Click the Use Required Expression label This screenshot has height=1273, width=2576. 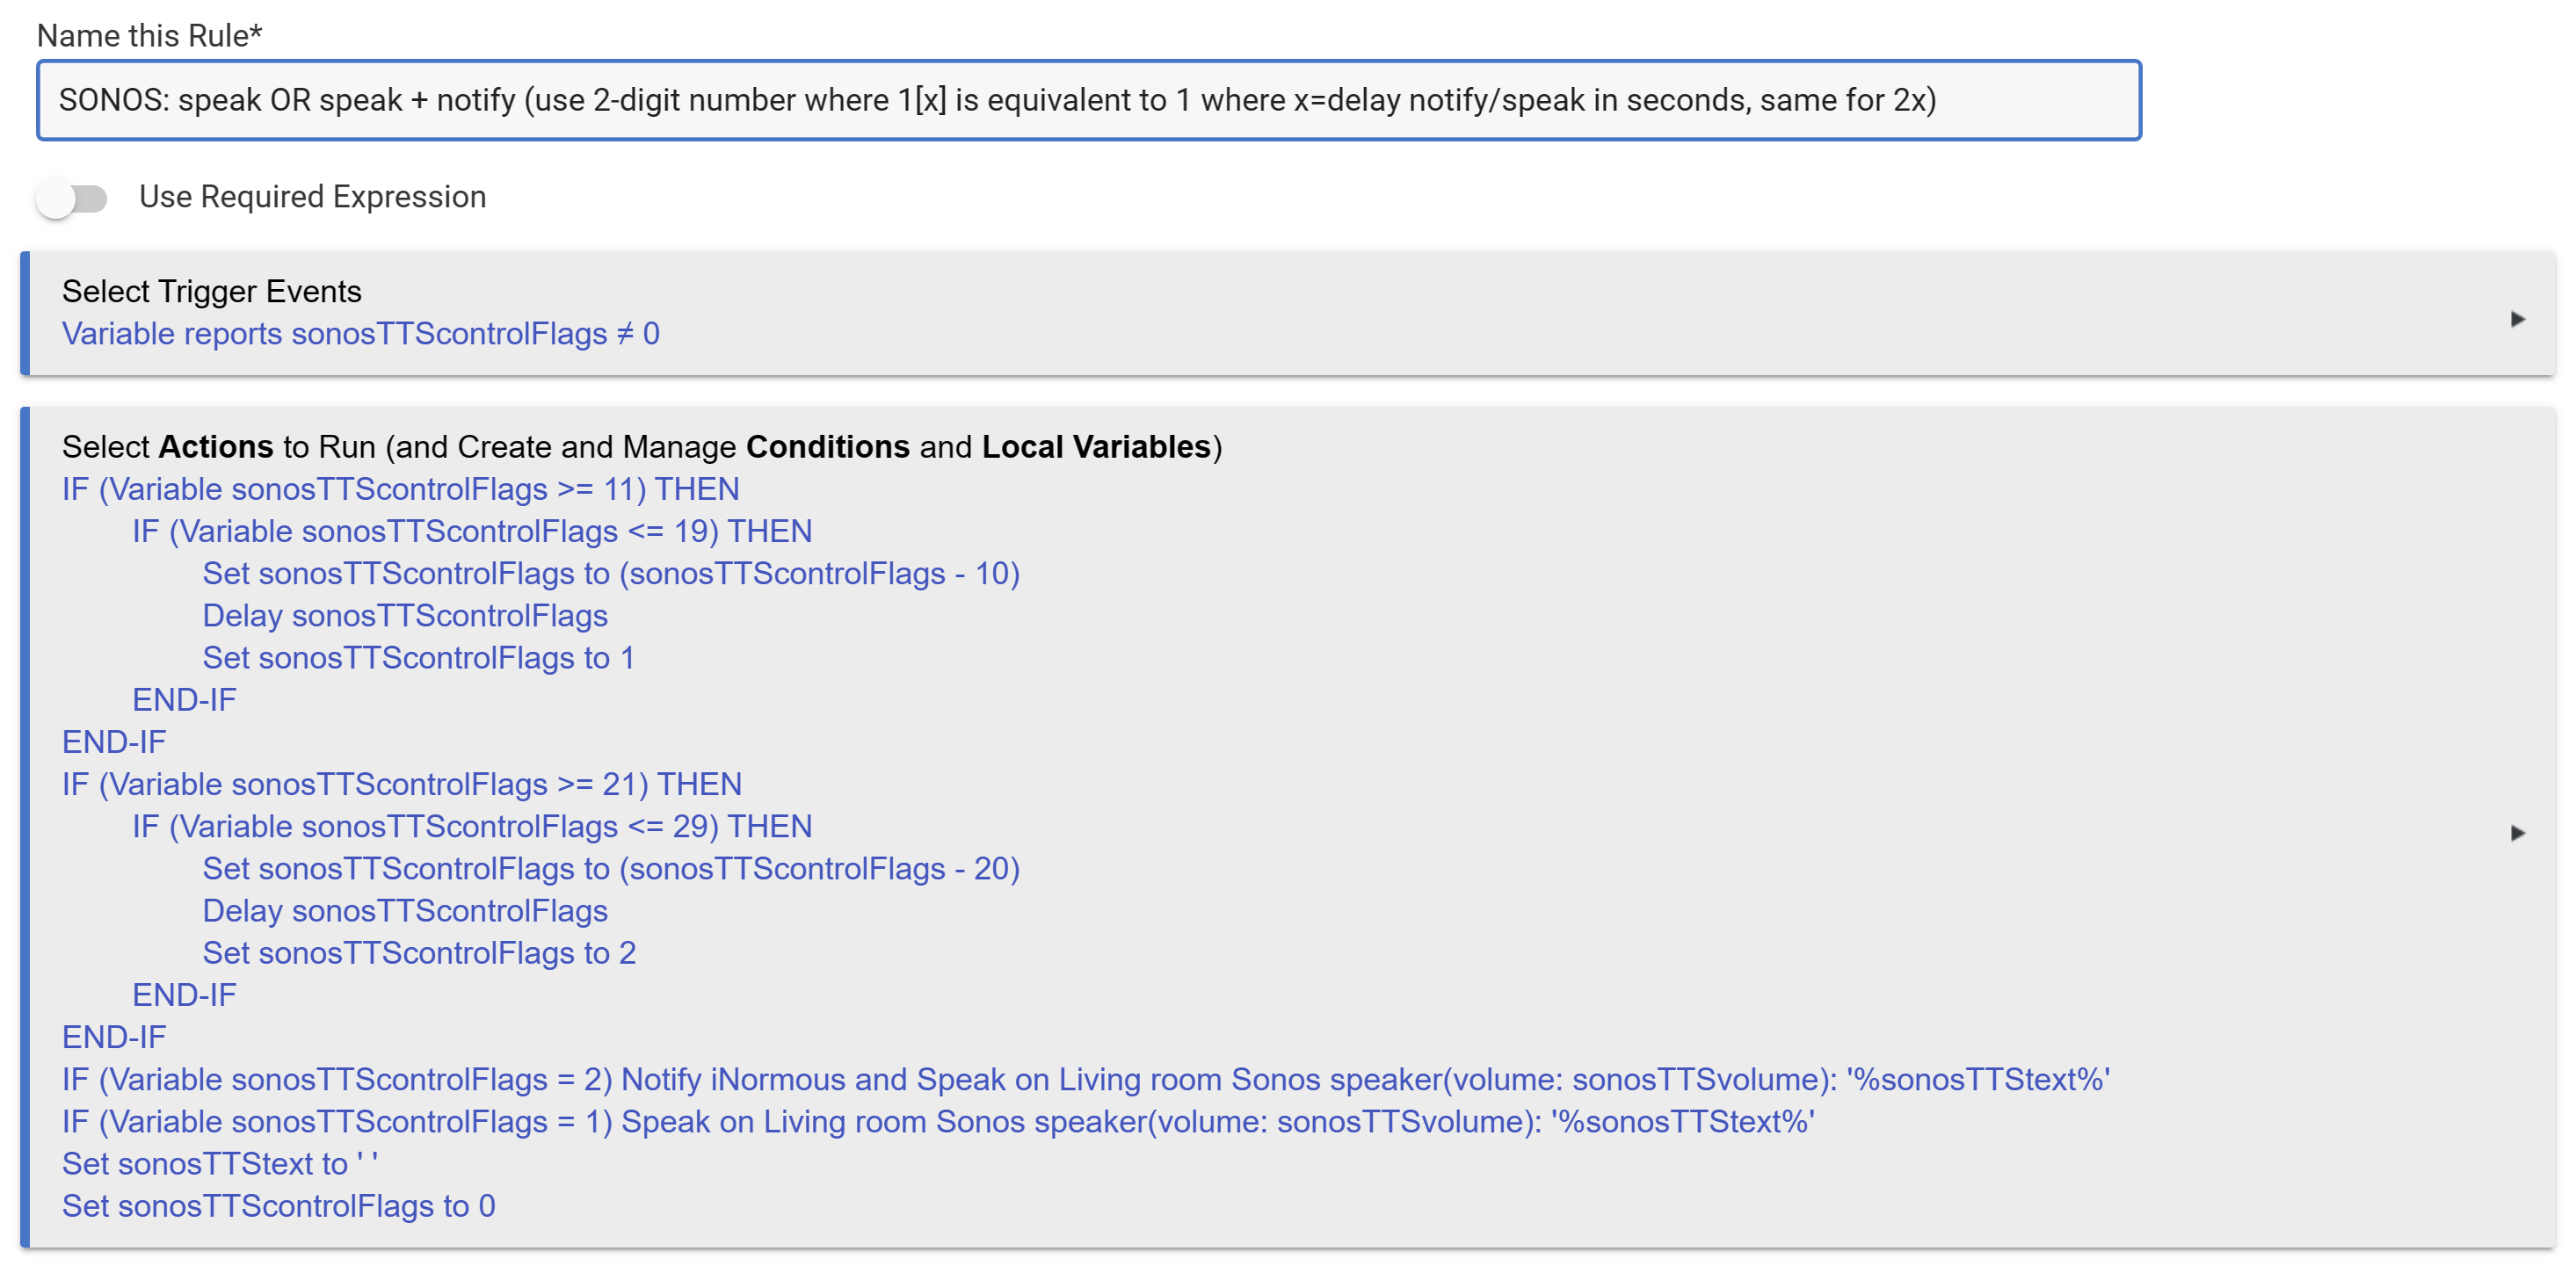point(312,197)
